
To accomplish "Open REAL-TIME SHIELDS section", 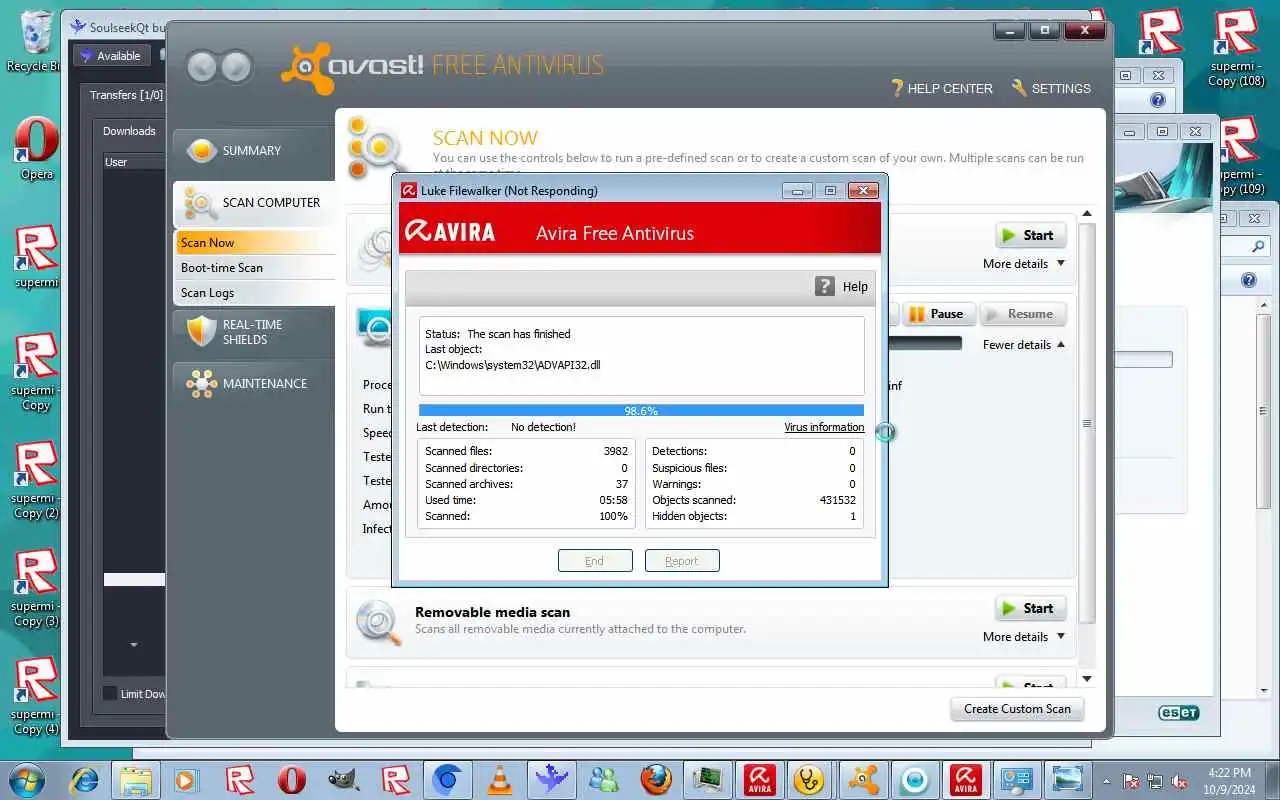I will 253,332.
